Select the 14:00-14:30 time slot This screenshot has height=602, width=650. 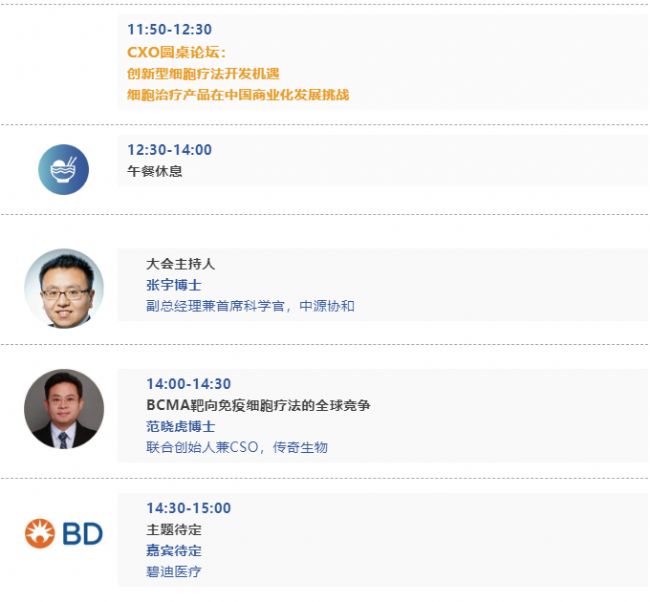(x=189, y=384)
